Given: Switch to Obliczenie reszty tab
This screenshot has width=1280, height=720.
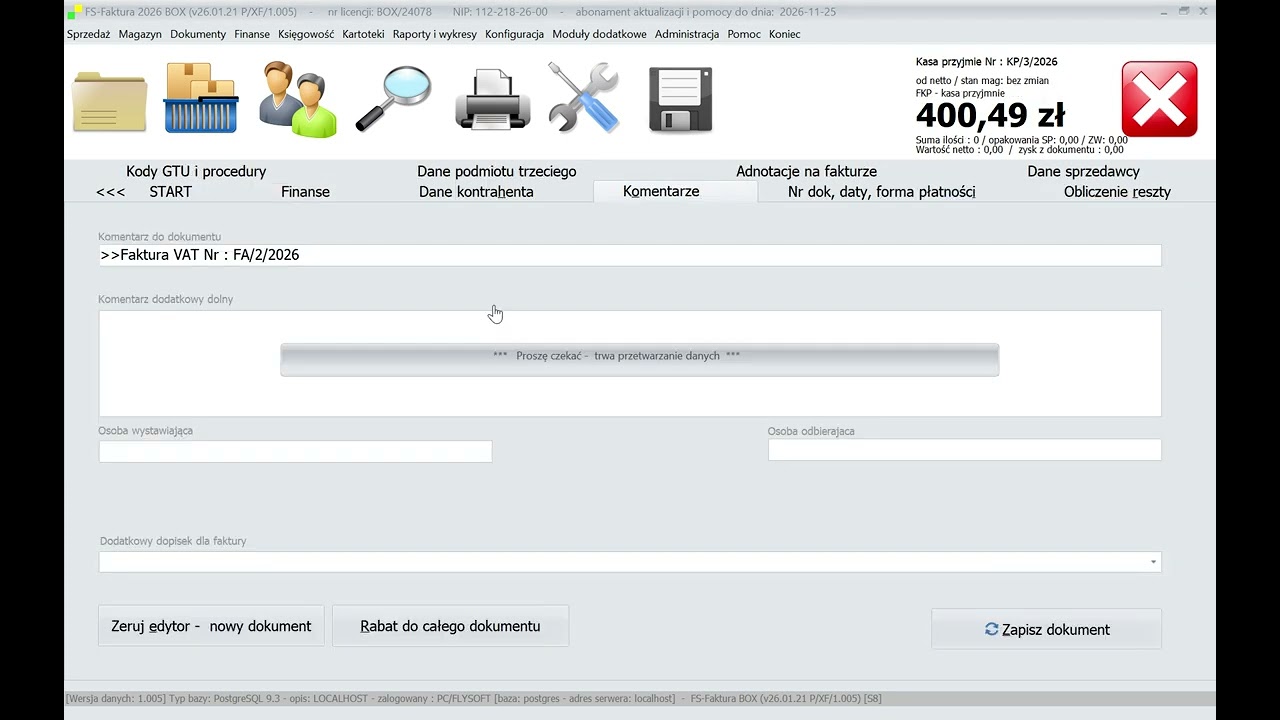Looking at the screenshot, I should 1117,191.
